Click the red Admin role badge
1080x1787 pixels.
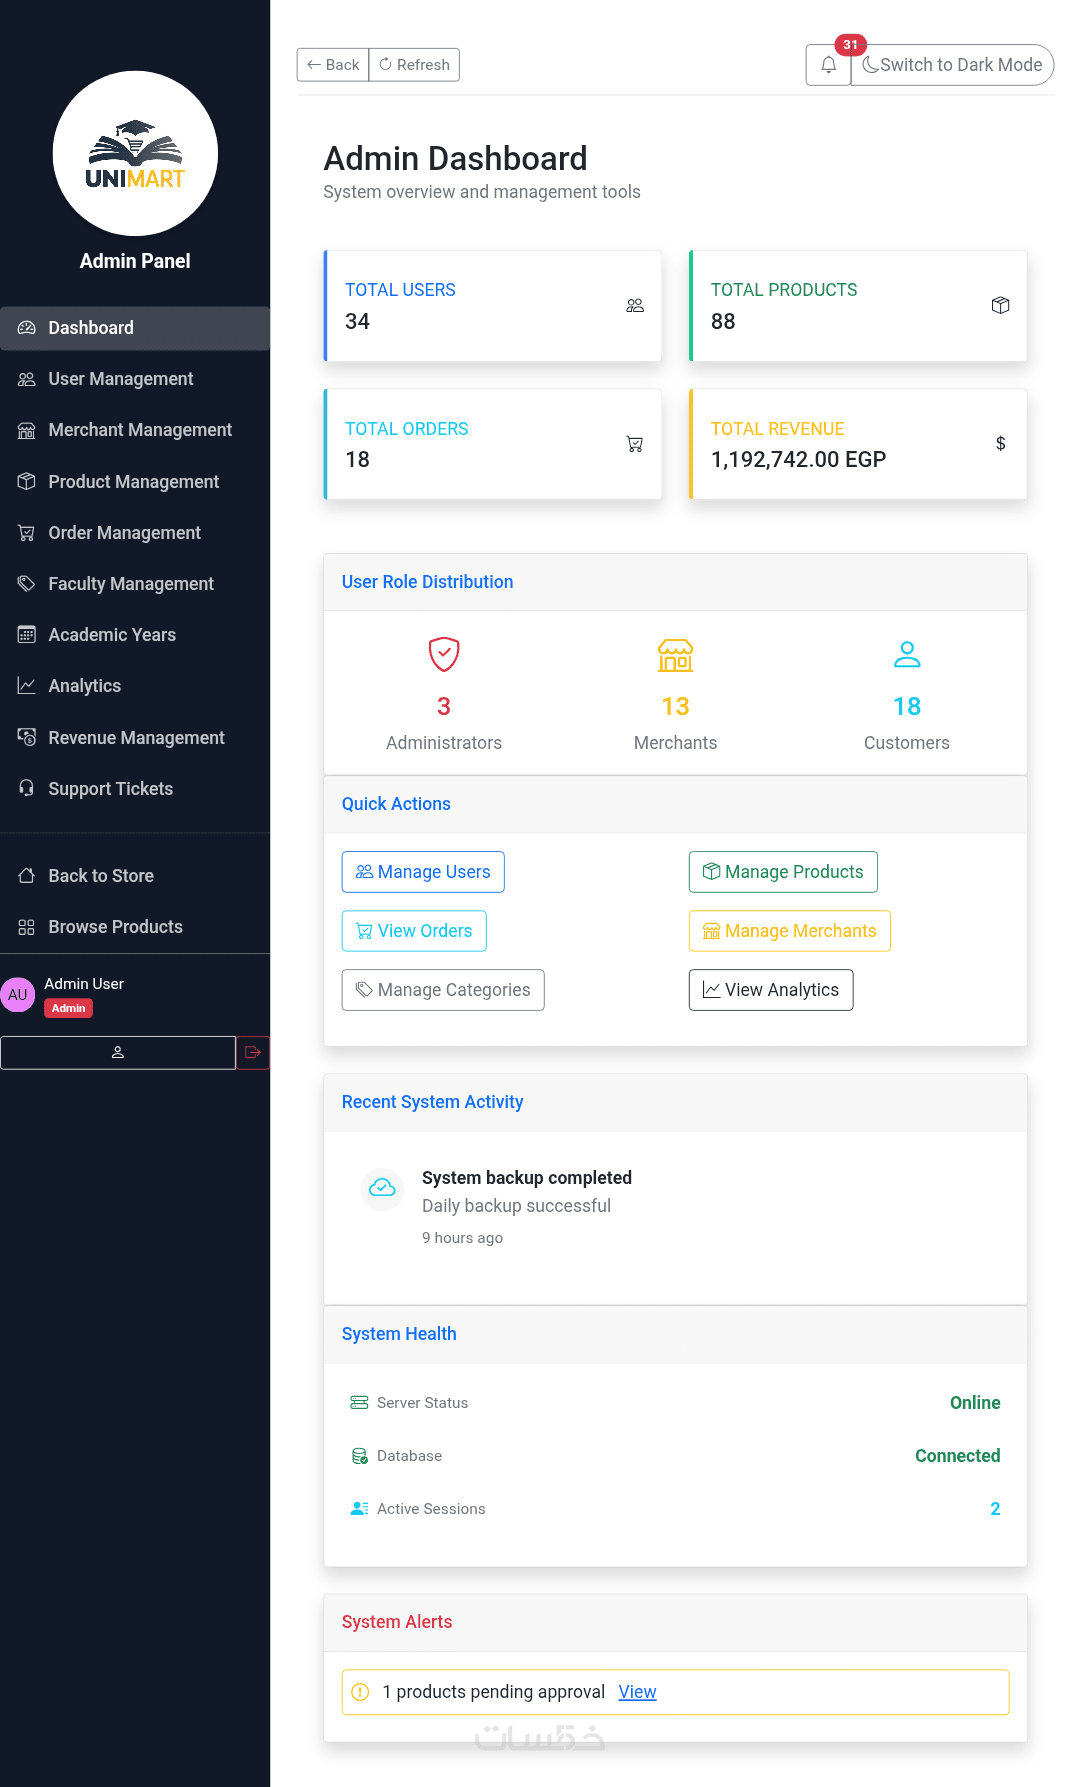coord(68,1008)
